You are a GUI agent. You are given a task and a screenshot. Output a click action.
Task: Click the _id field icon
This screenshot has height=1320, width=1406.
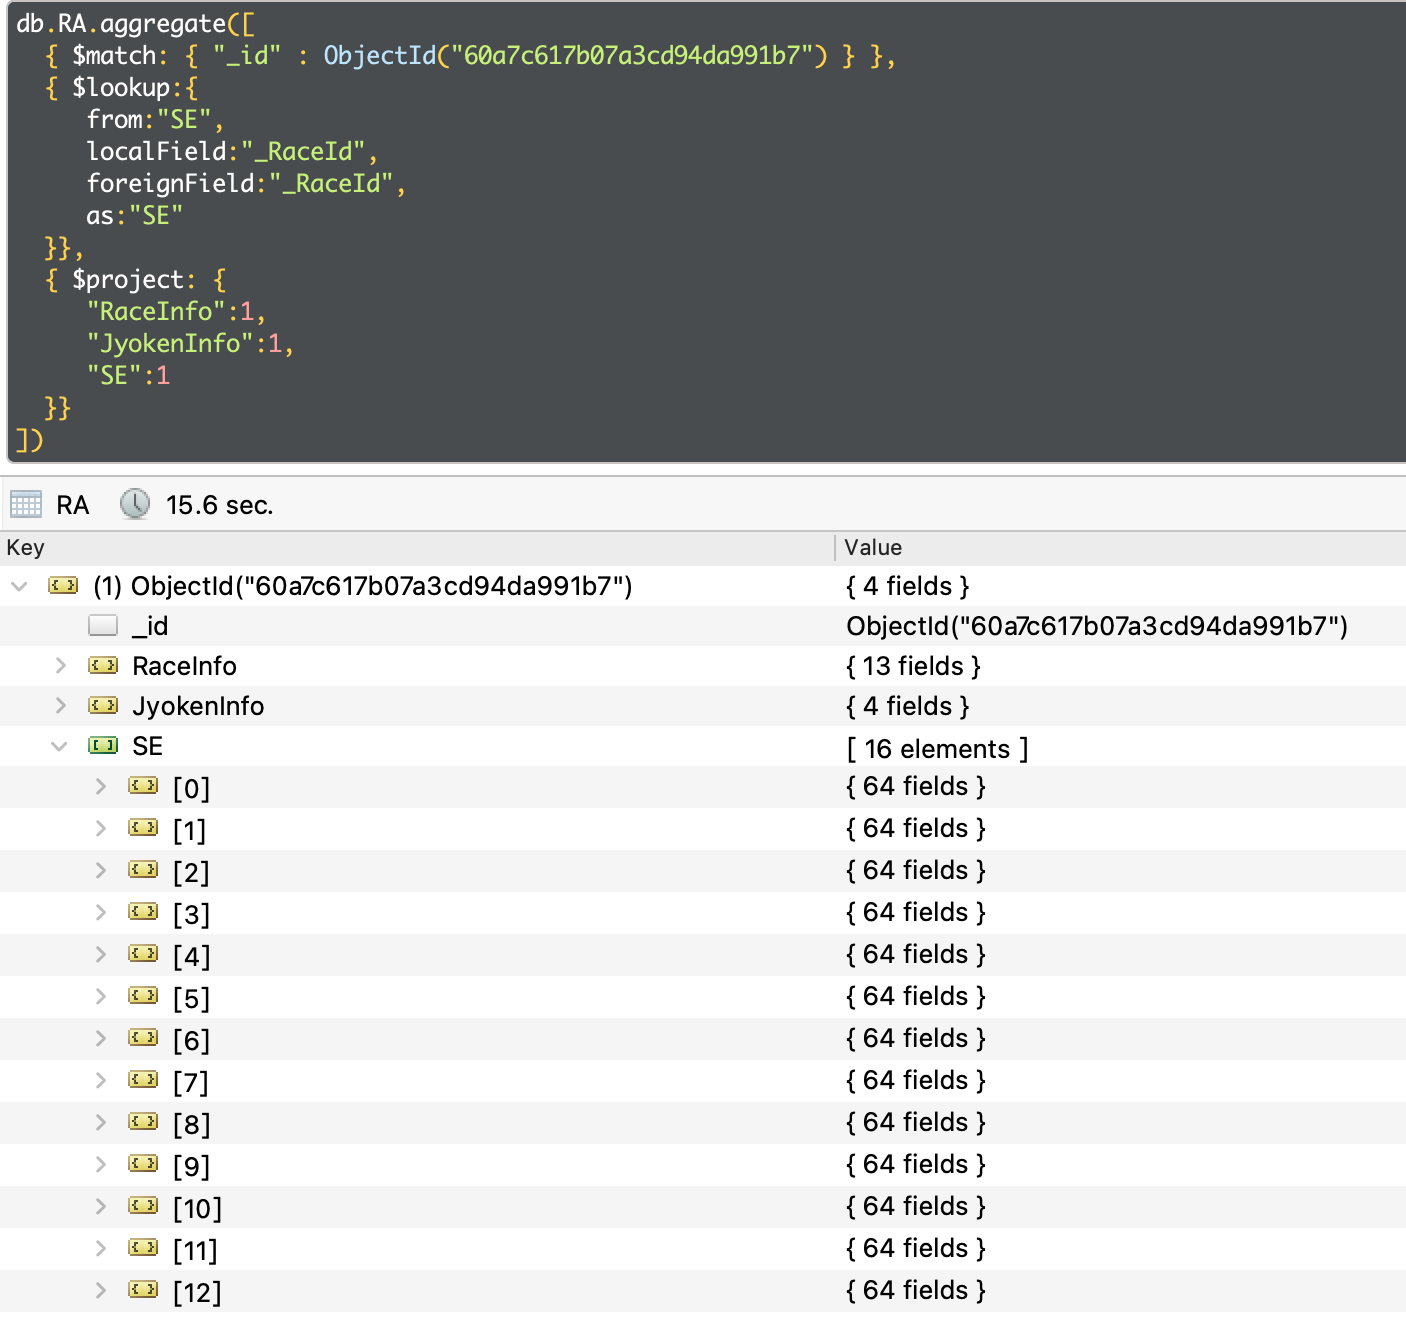(x=103, y=626)
